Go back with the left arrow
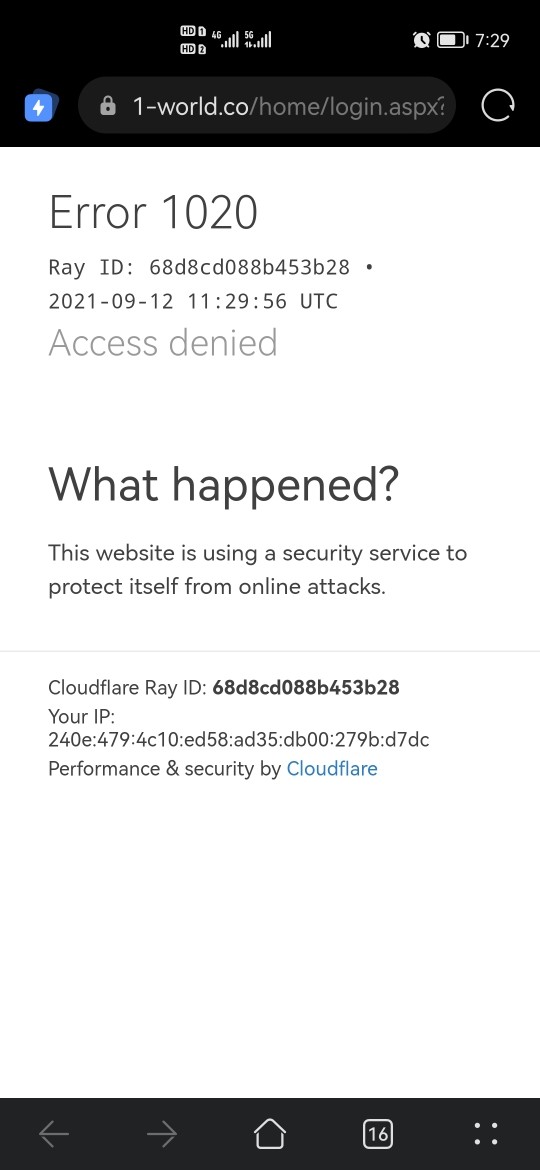Viewport: 540px width, 1170px height. (x=54, y=1135)
